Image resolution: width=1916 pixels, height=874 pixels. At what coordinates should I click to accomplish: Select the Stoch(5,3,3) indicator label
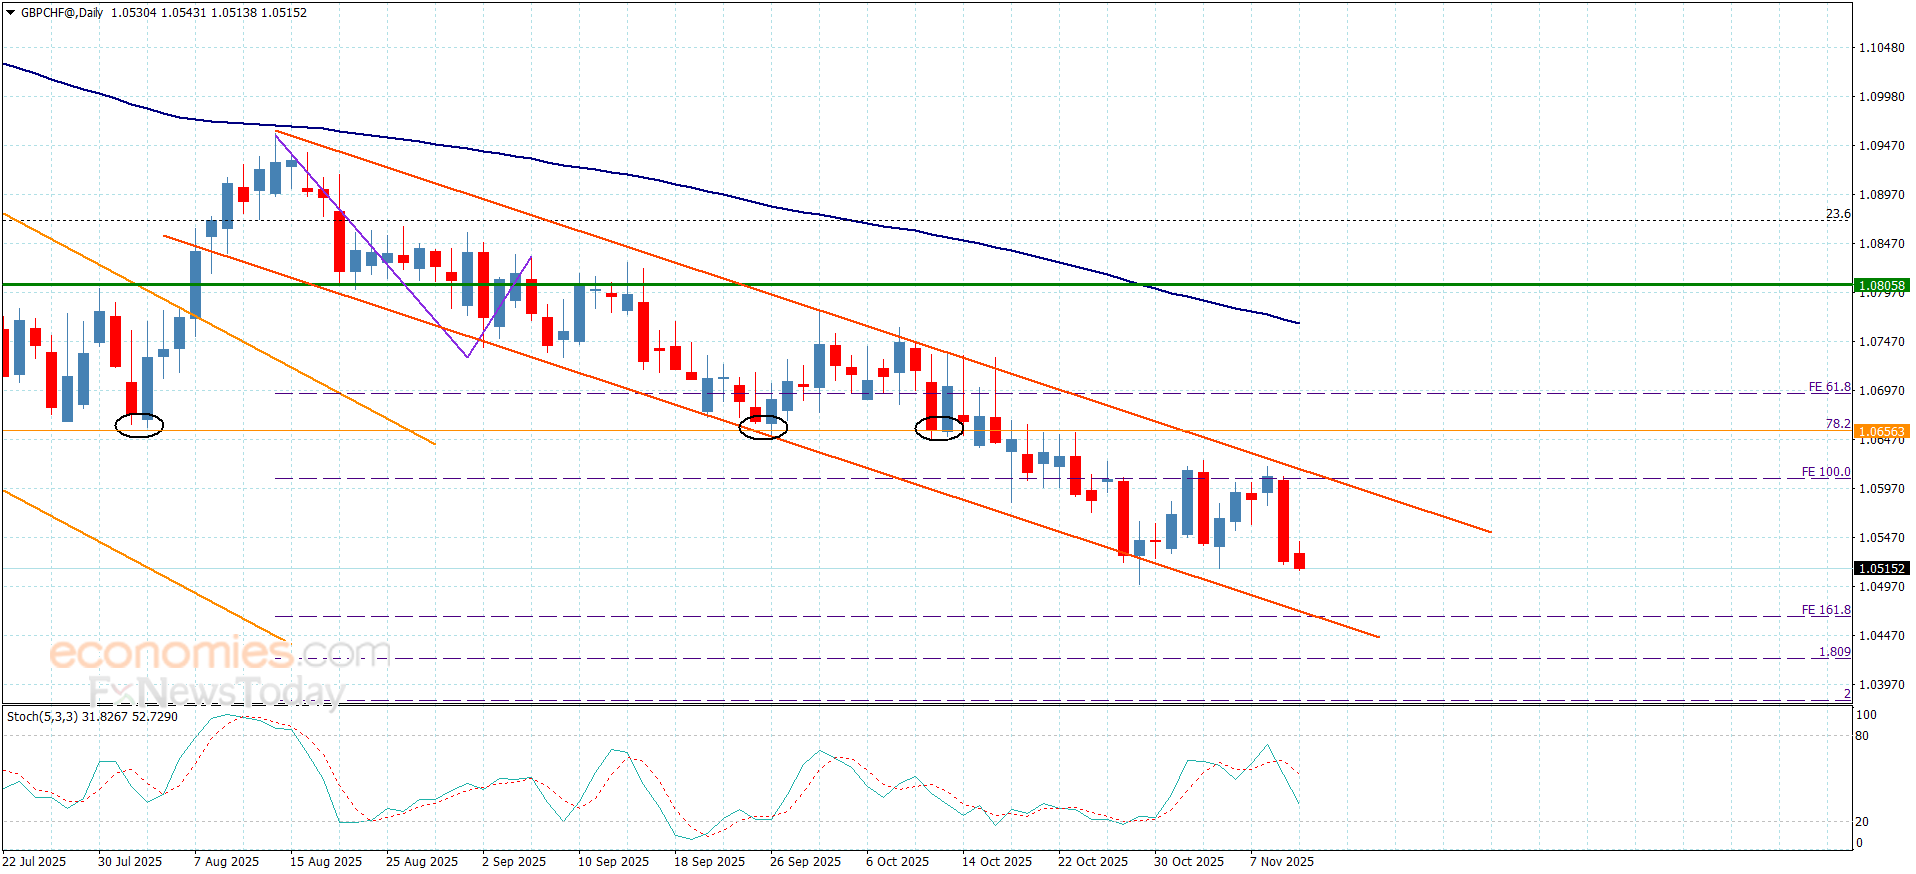(42, 717)
